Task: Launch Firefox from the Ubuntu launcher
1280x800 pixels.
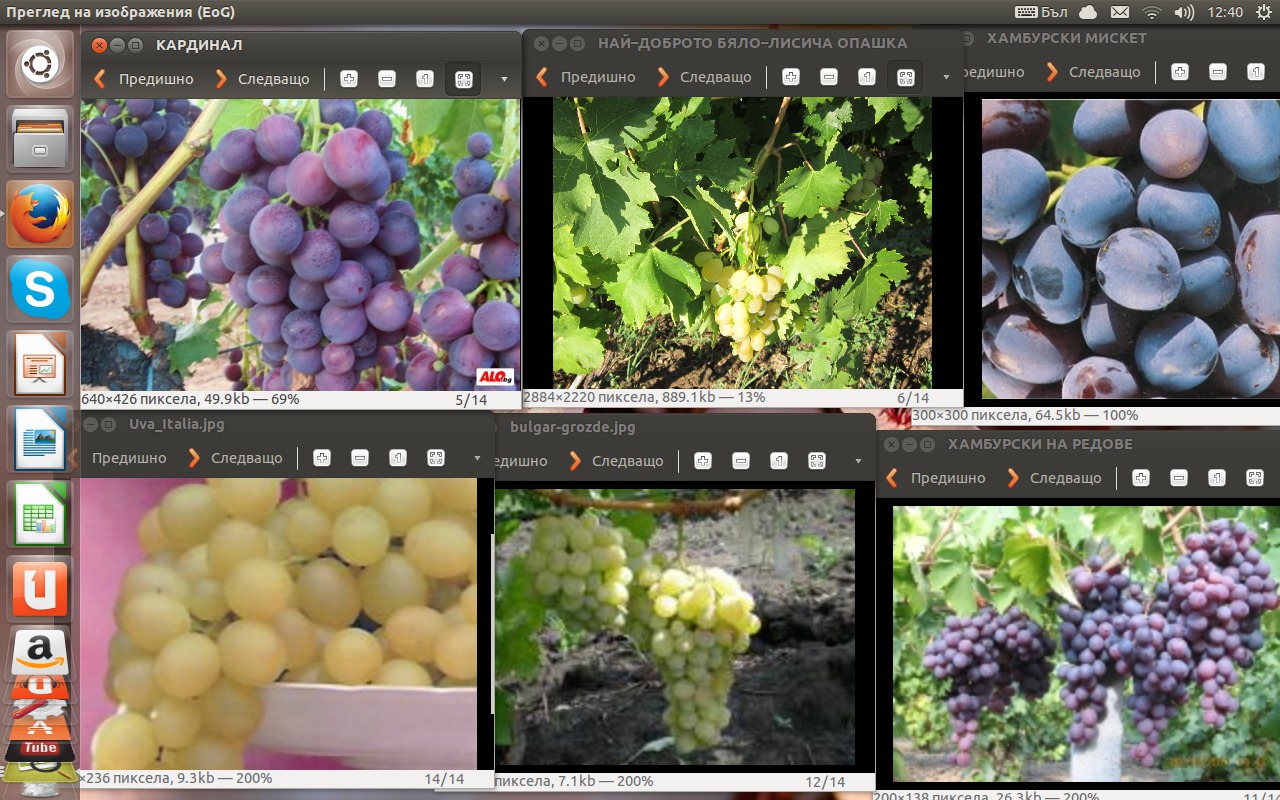Action: [x=40, y=214]
